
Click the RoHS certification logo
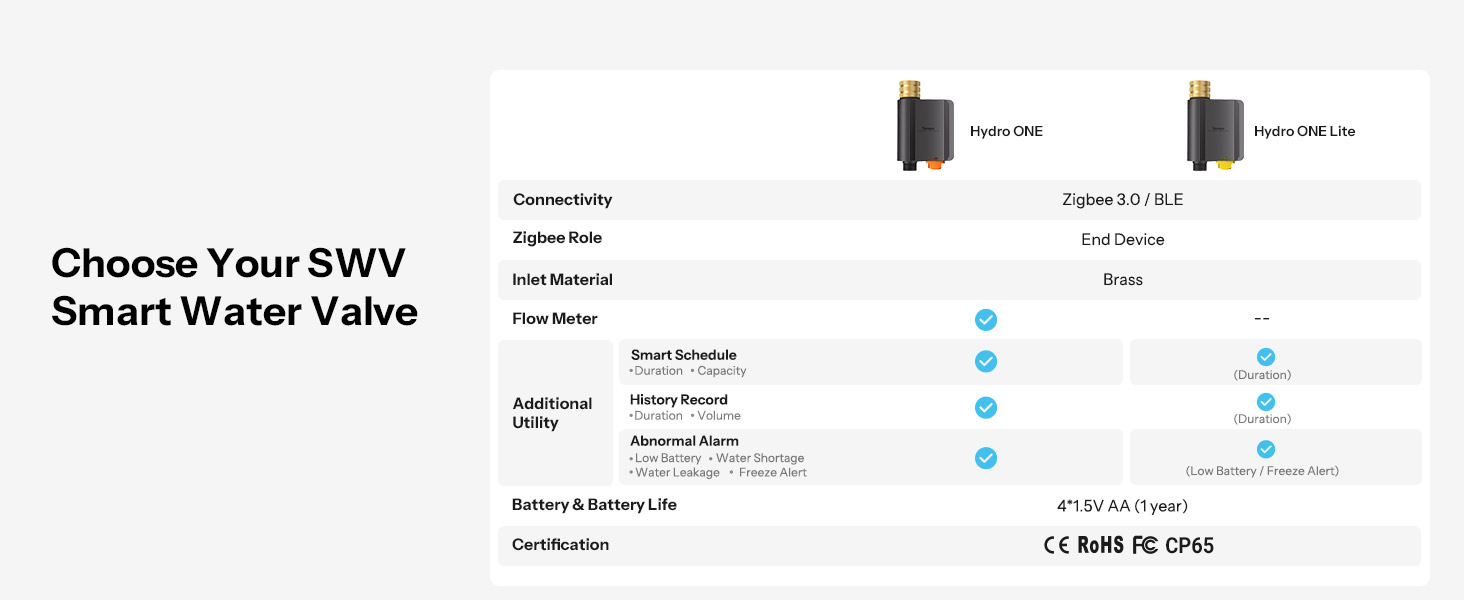coord(1100,546)
